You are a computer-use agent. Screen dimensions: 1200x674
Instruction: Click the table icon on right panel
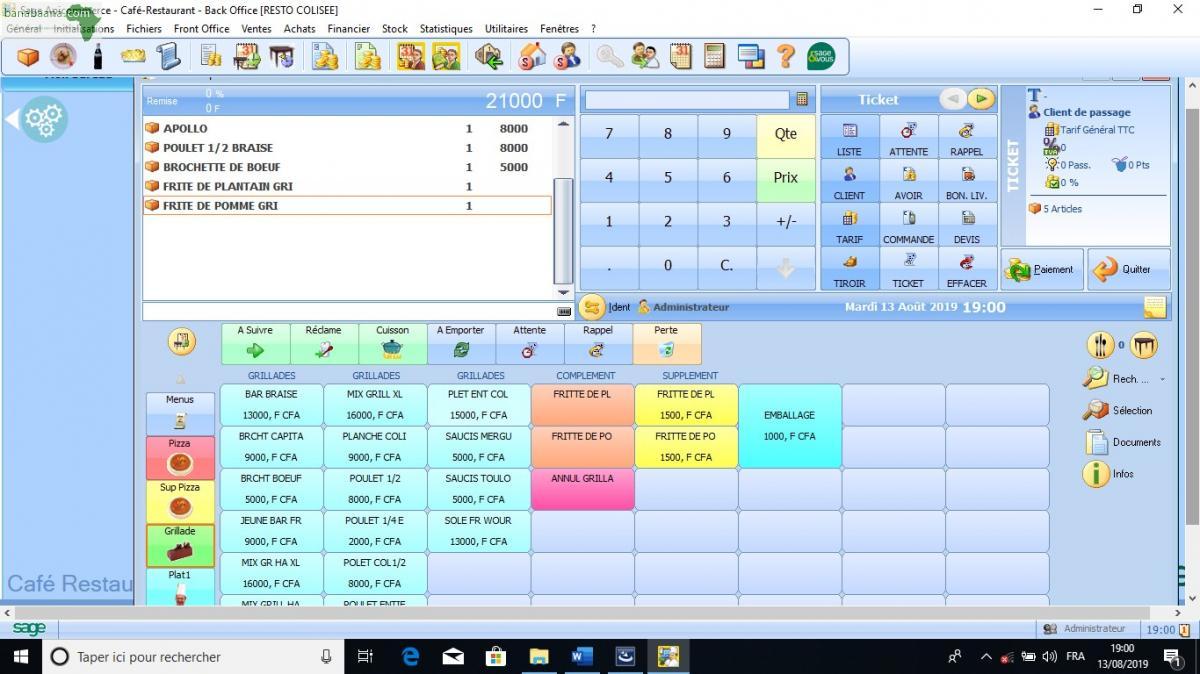click(1144, 345)
